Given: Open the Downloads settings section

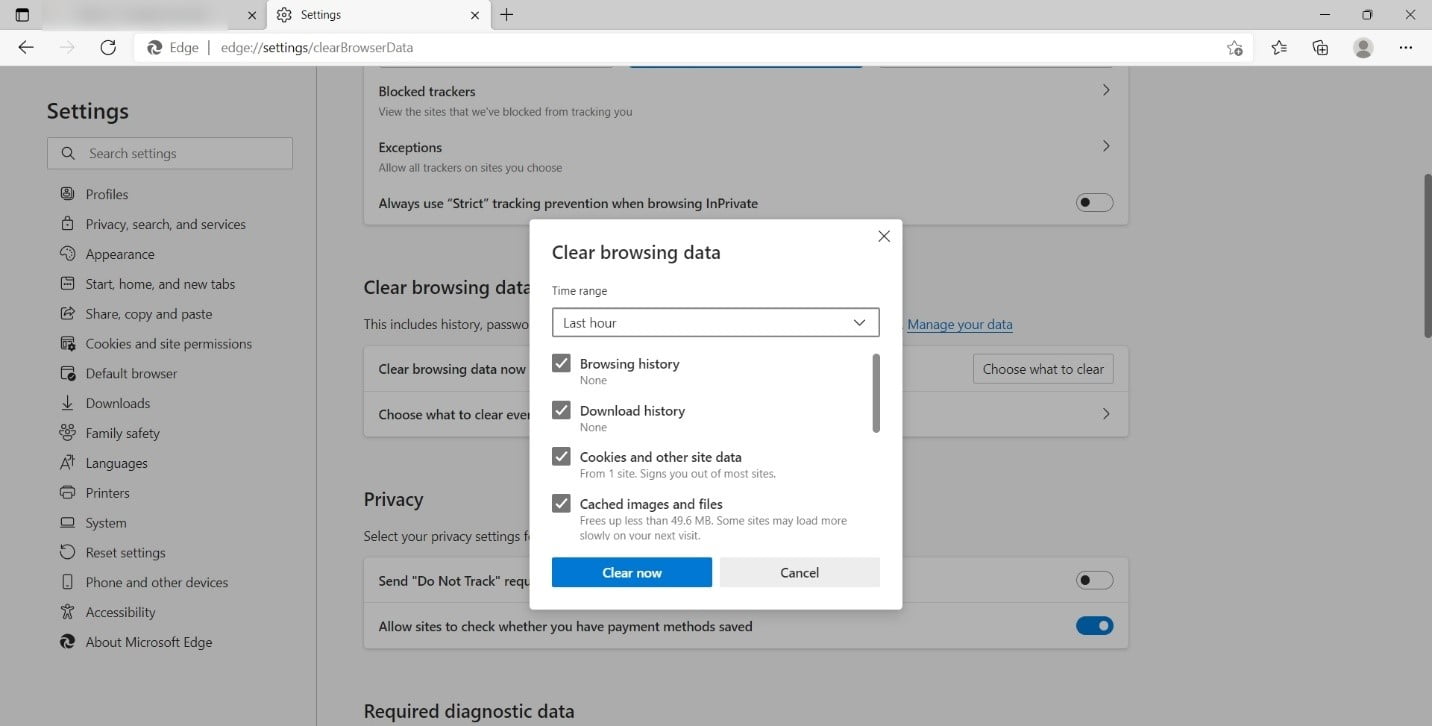Looking at the screenshot, I should [117, 403].
